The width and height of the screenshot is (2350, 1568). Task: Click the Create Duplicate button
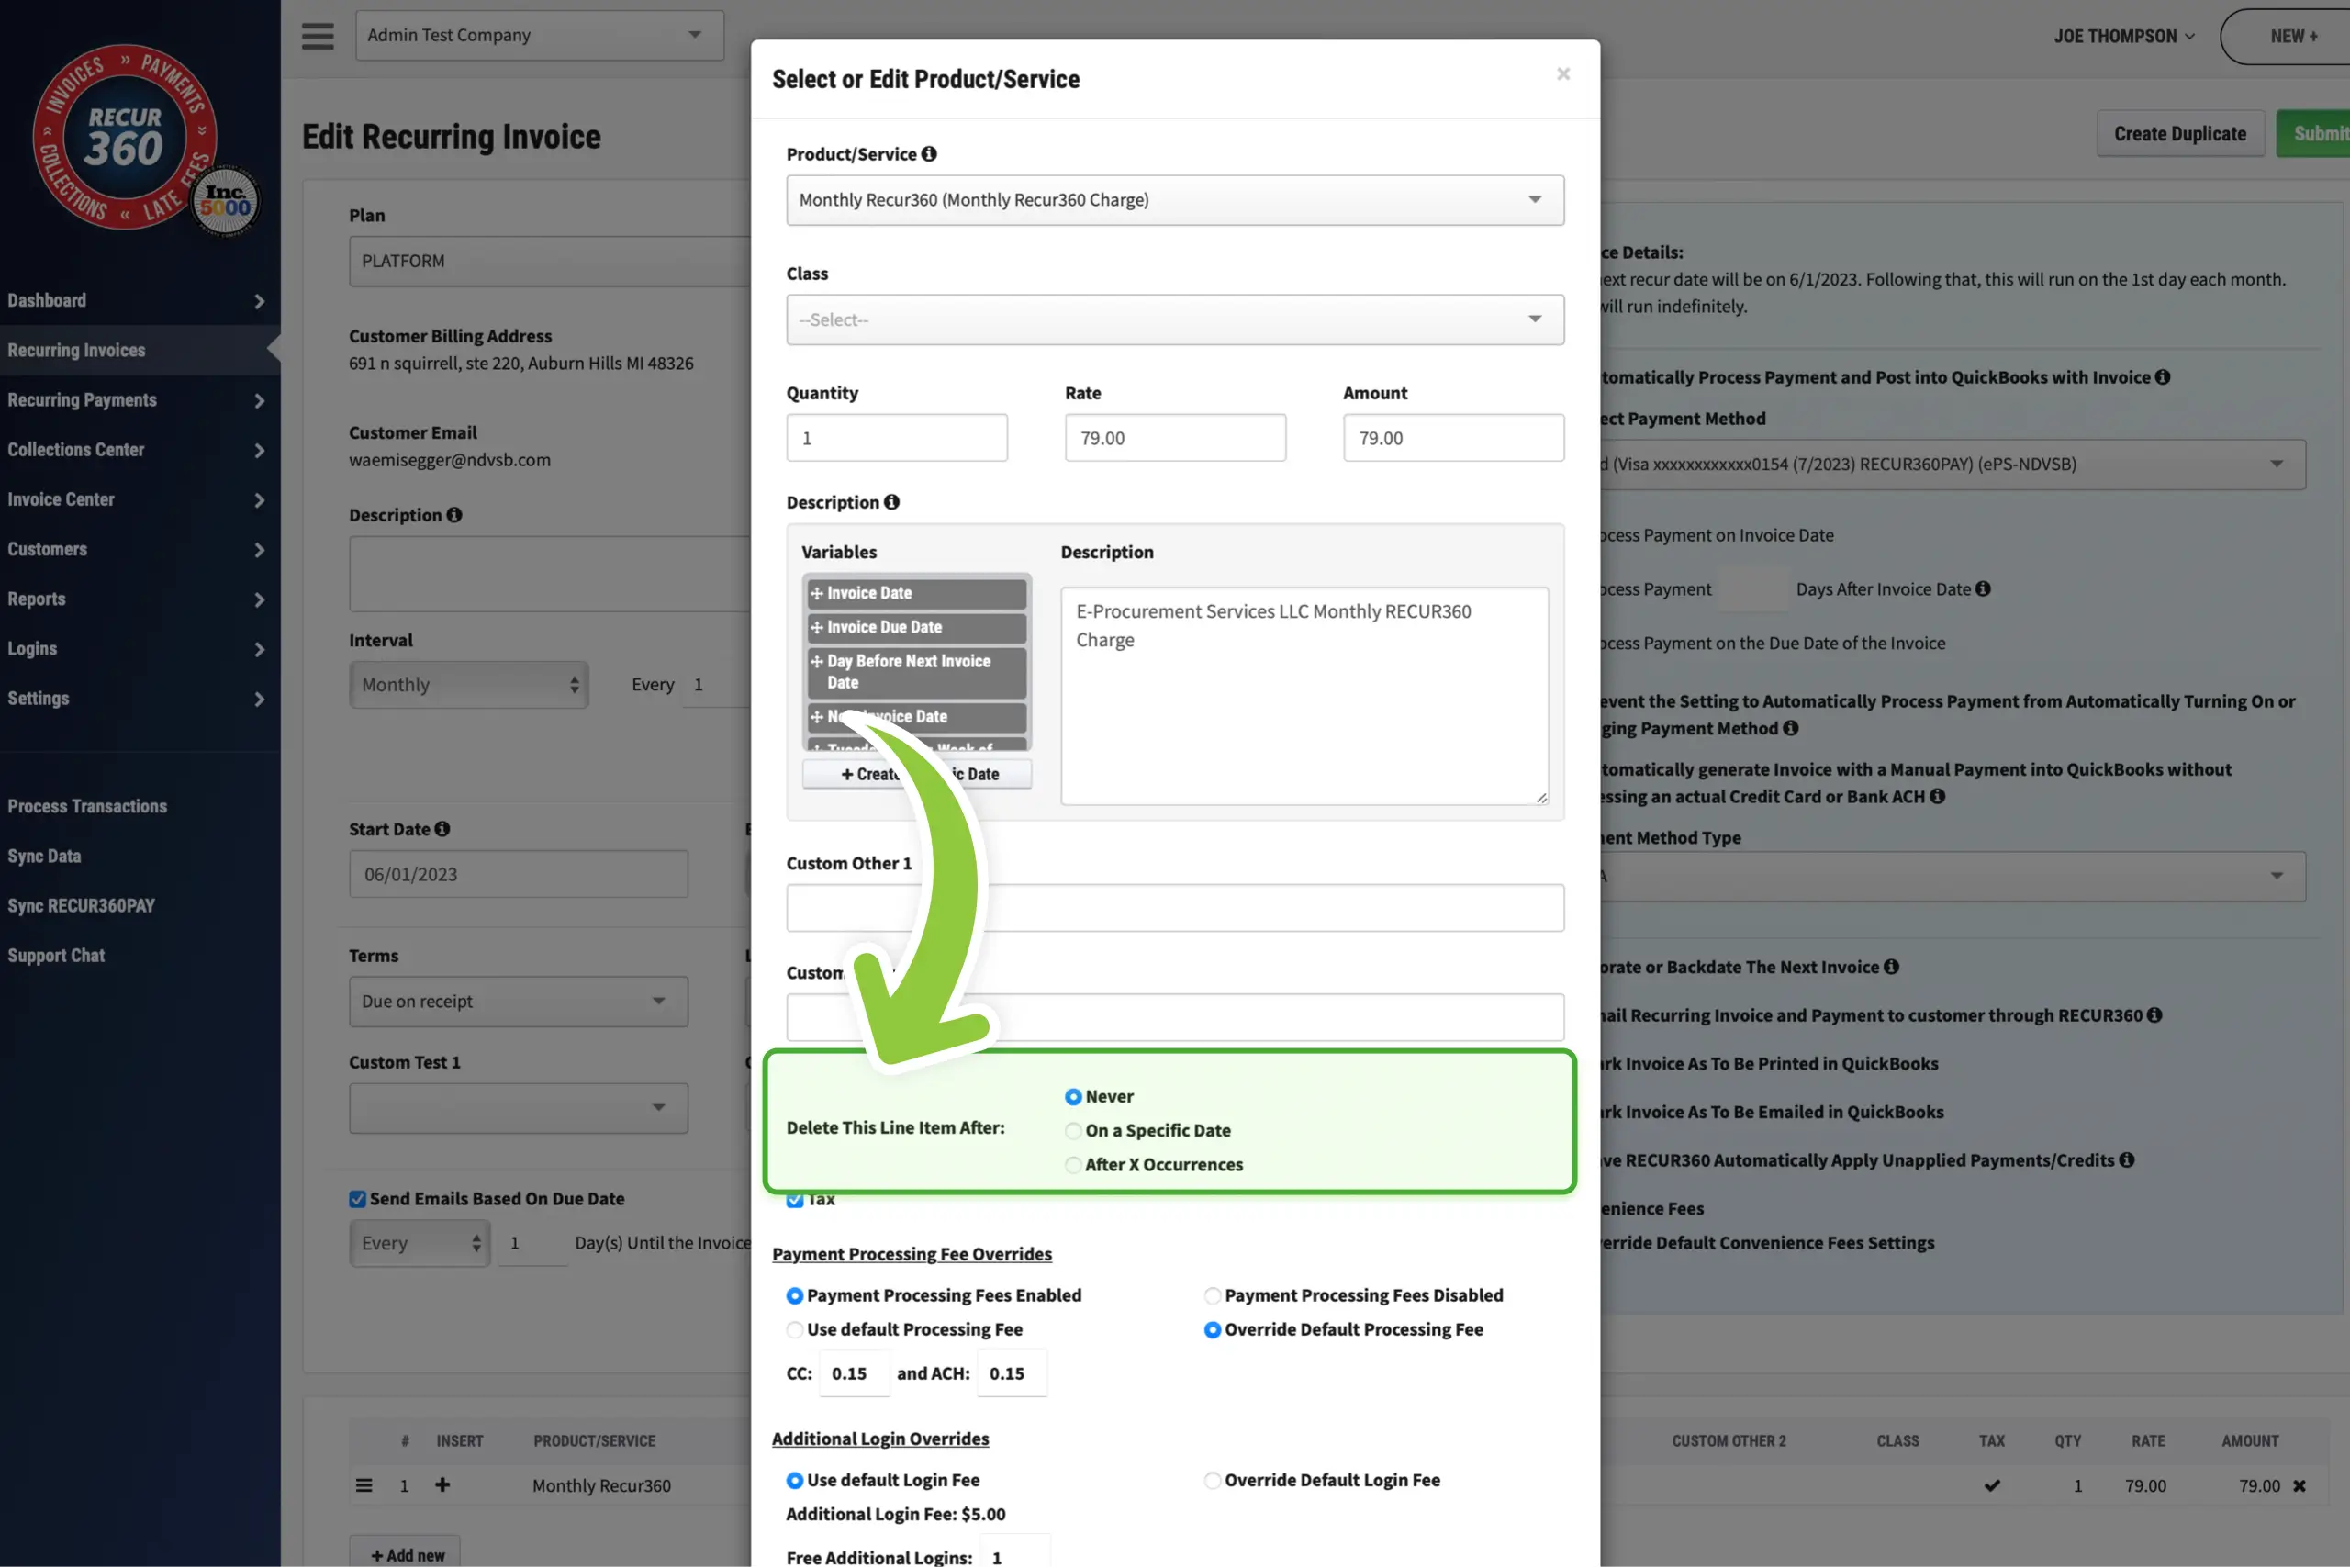pos(2180,134)
